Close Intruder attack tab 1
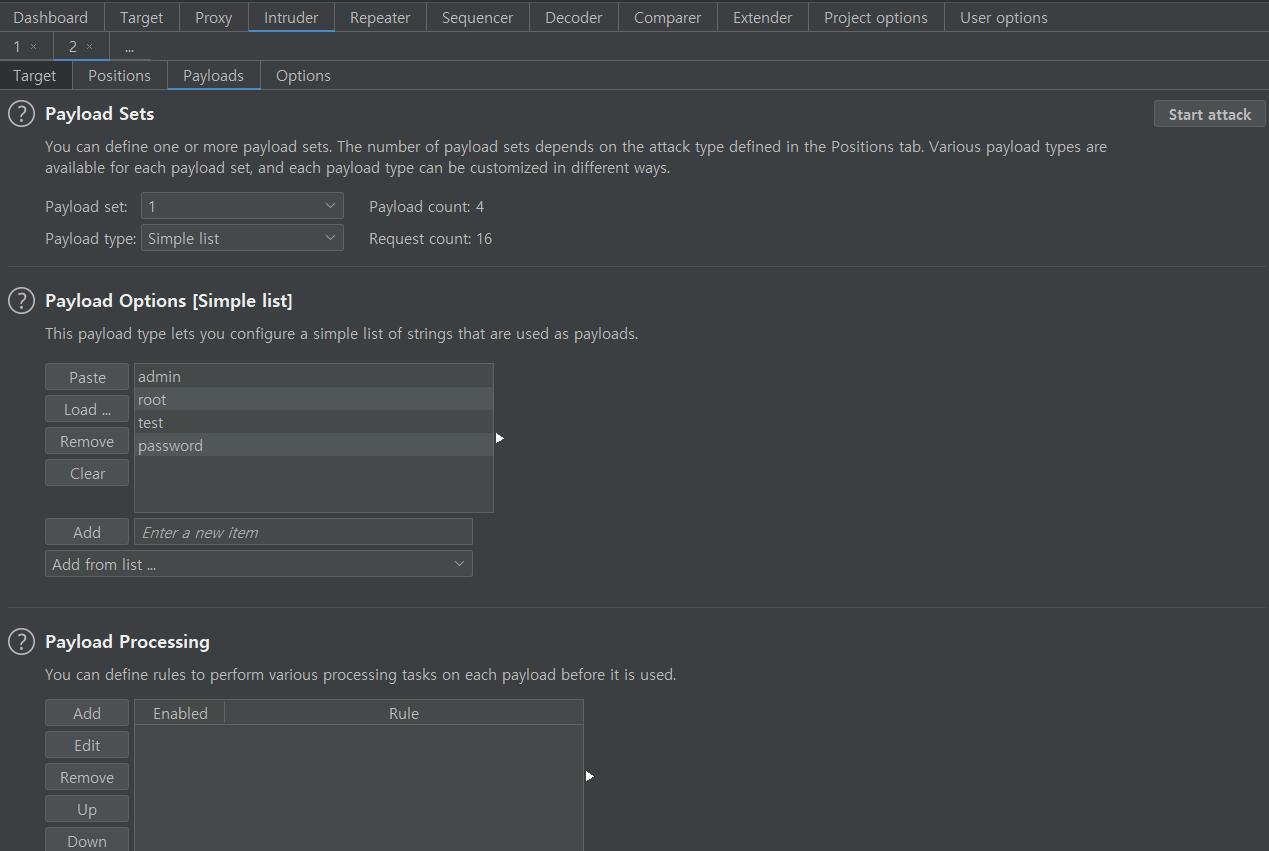The image size is (1269, 851). point(33,47)
